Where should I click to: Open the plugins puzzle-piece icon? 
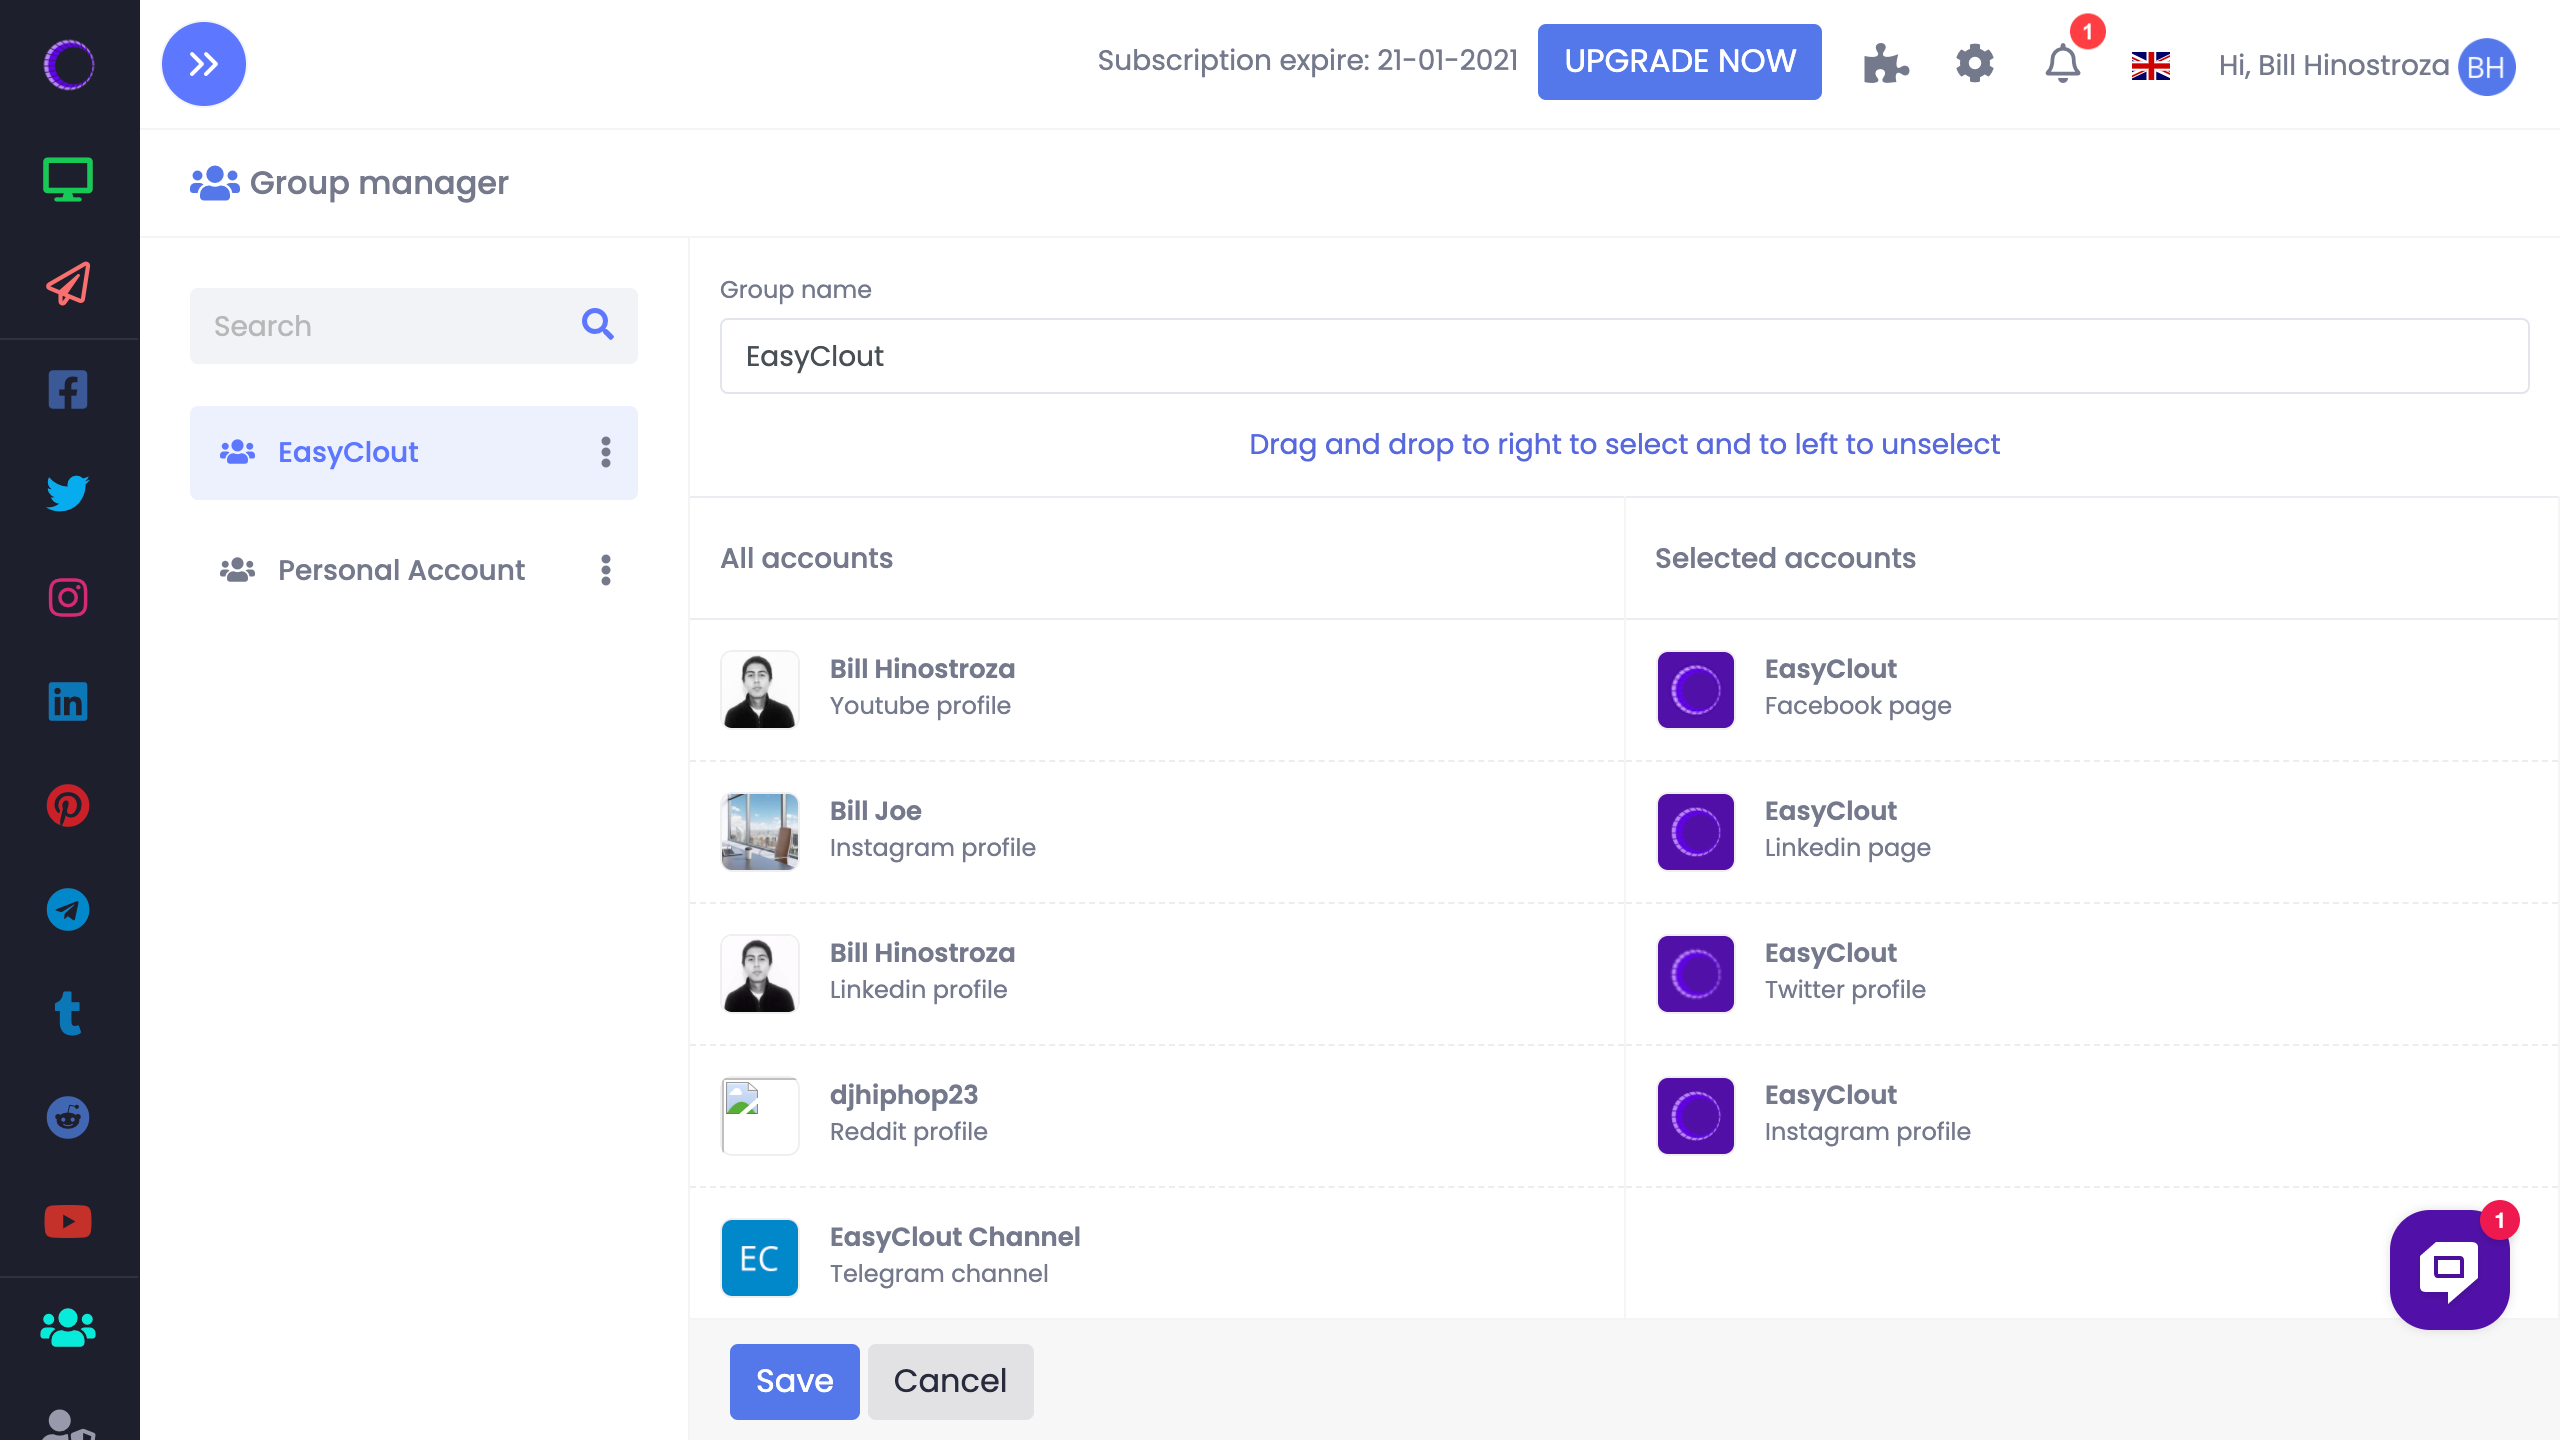click(1886, 64)
